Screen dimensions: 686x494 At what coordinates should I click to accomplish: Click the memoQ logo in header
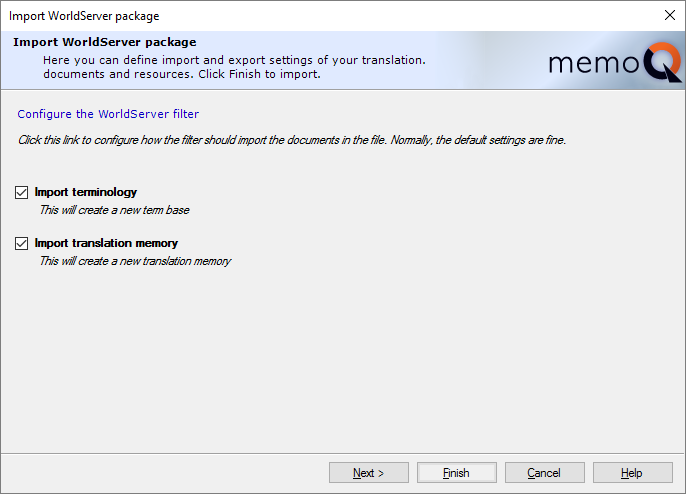[614, 65]
